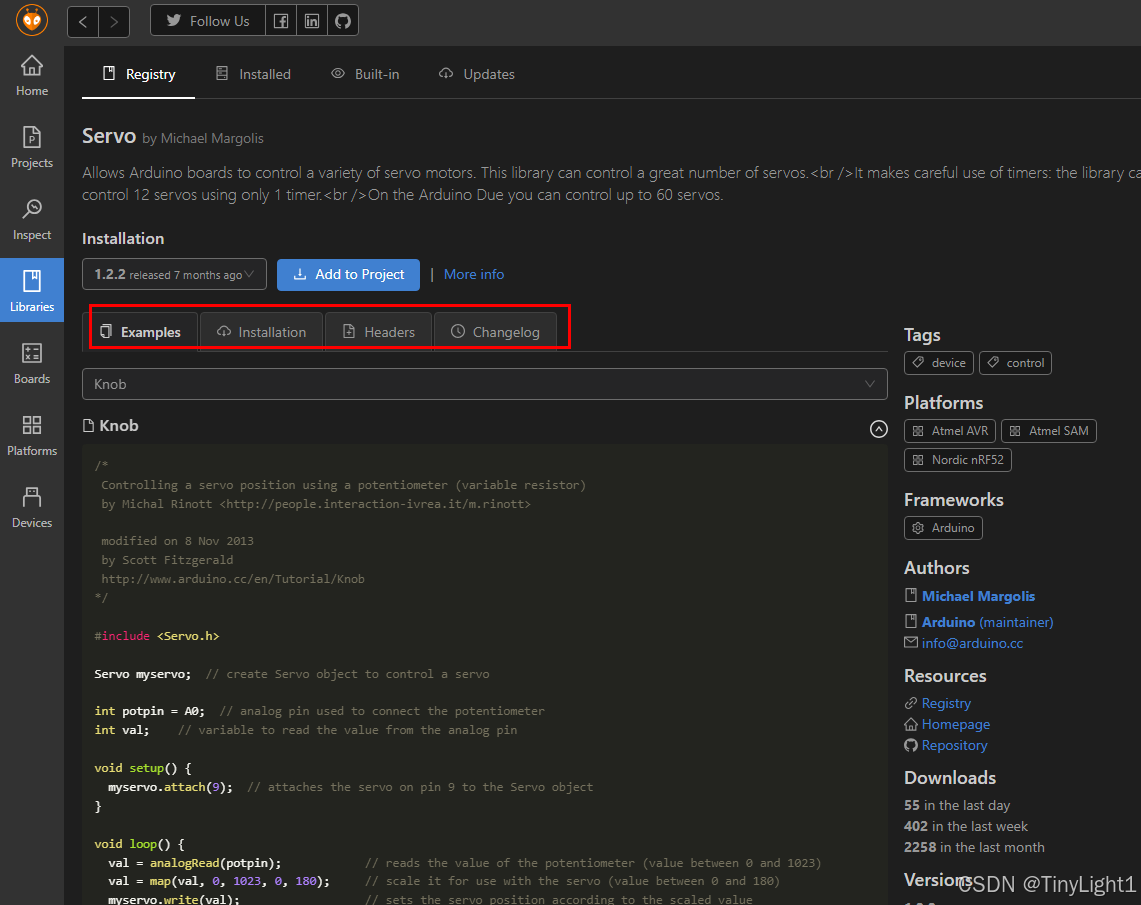The height and width of the screenshot is (905, 1141).
Task: Open the LinkedIn icon link
Action: coord(311,20)
